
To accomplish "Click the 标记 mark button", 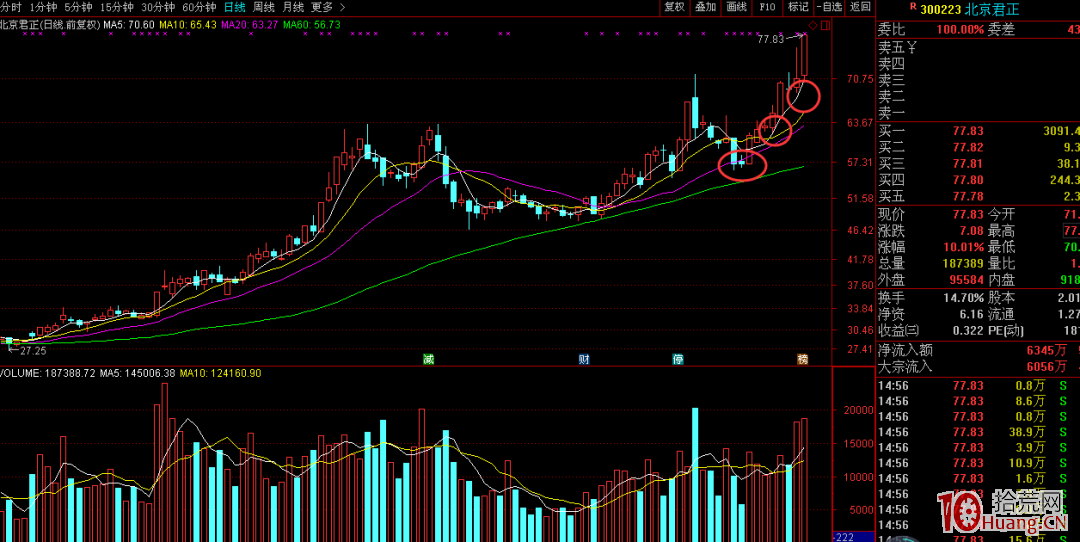I will point(798,7).
